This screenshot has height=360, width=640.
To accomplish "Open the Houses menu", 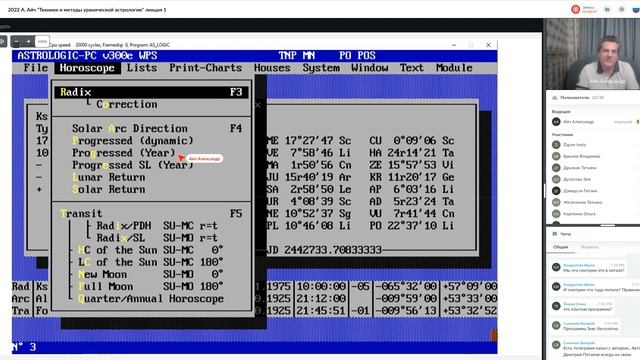I will (272, 68).
